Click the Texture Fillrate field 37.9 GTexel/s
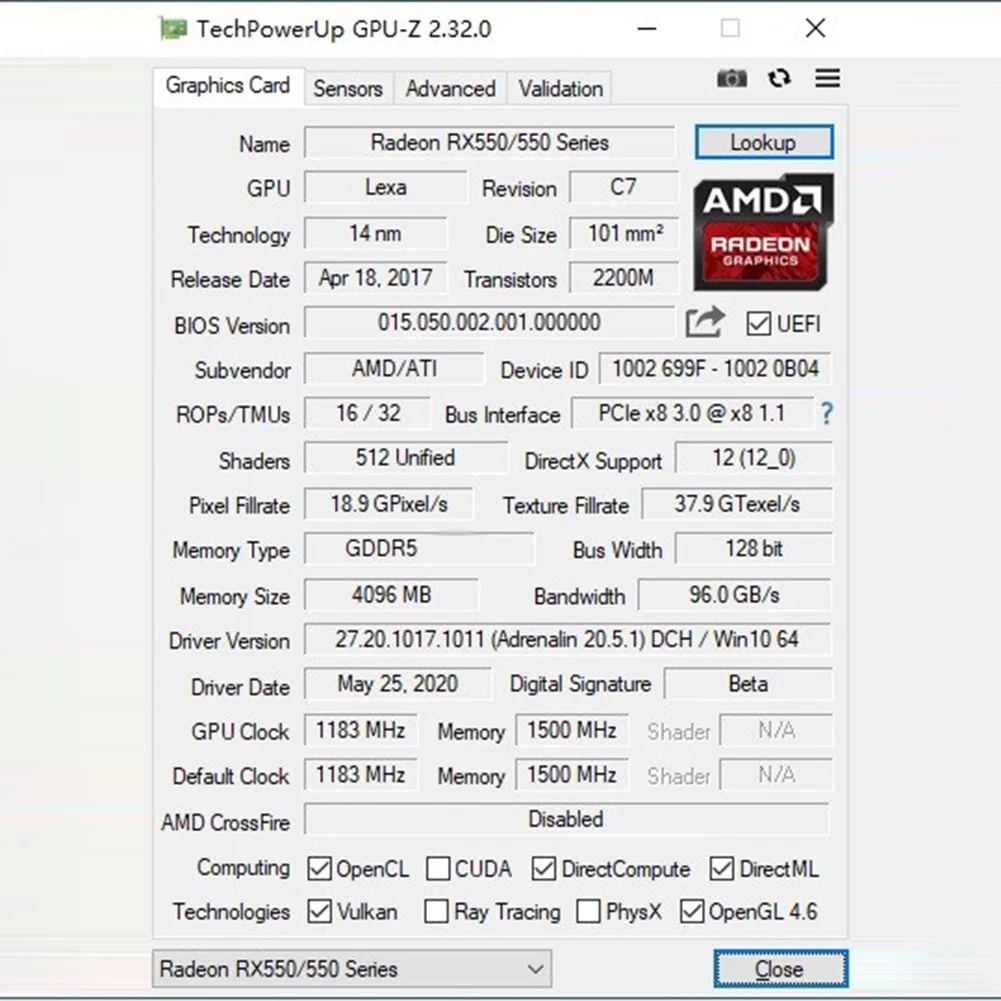The height and width of the screenshot is (1001, 1001). click(x=737, y=504)
